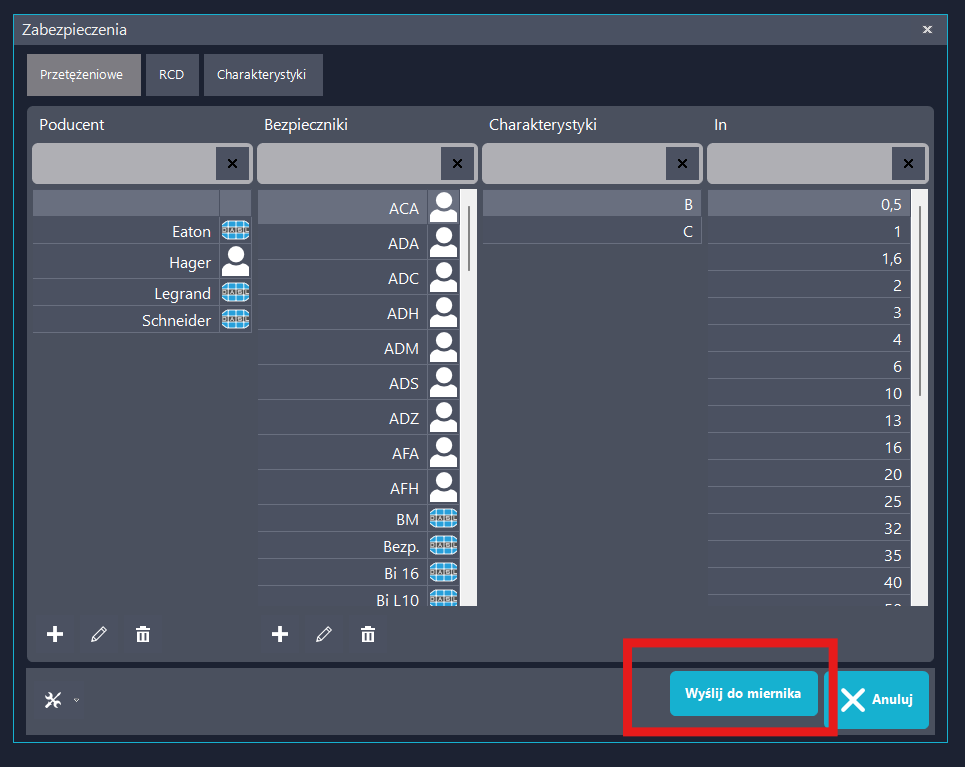The image size is (965, 767).
Task: Add a new fuse with plus icon
Action: pyautogui.click(x=280, y=634)
